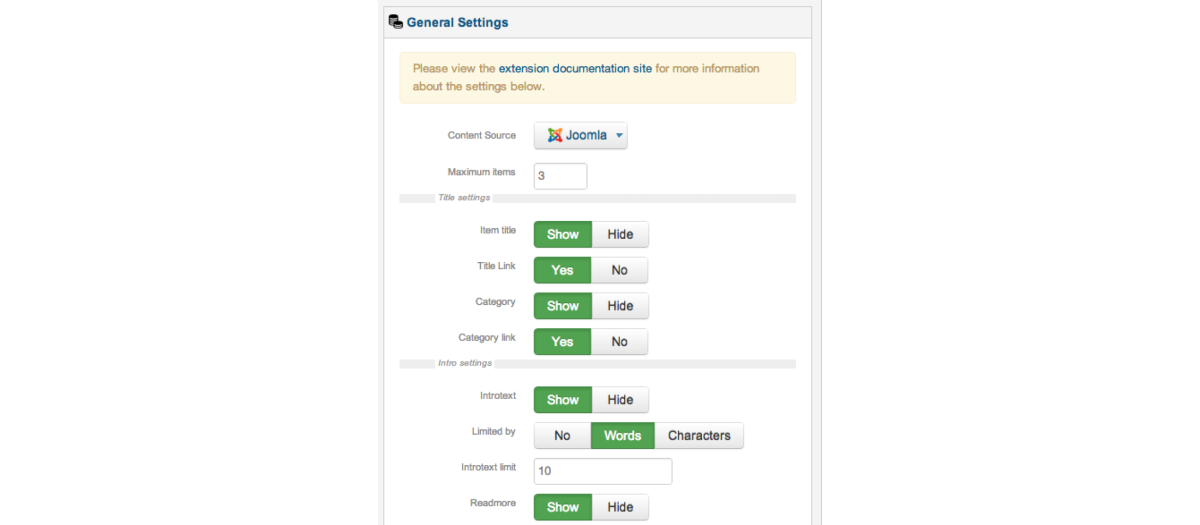Viewport: 1200px width, 525px height.
Task: Limit introtext by Characters
Action: 699,436
